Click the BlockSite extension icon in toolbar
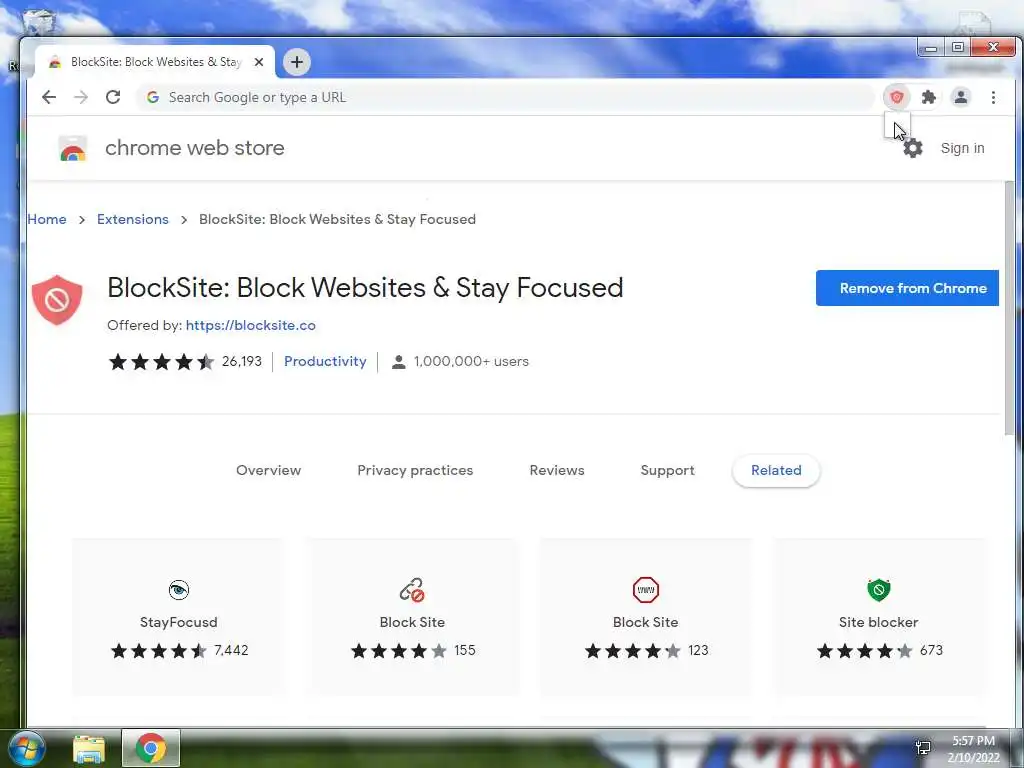This screenshot has width=1024, height=768. (x=897, y=97)
